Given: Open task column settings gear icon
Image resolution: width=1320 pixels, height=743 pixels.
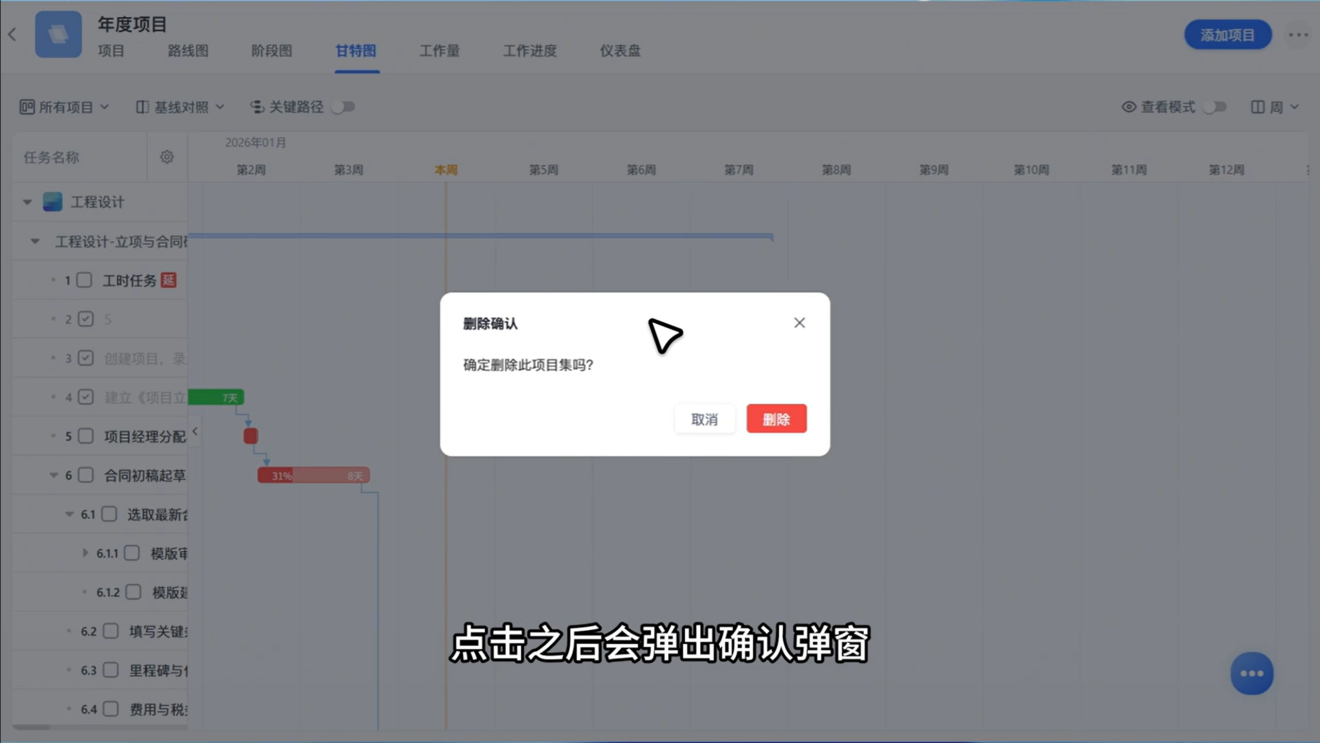Looking at the screenshot, I should point(167,157).
